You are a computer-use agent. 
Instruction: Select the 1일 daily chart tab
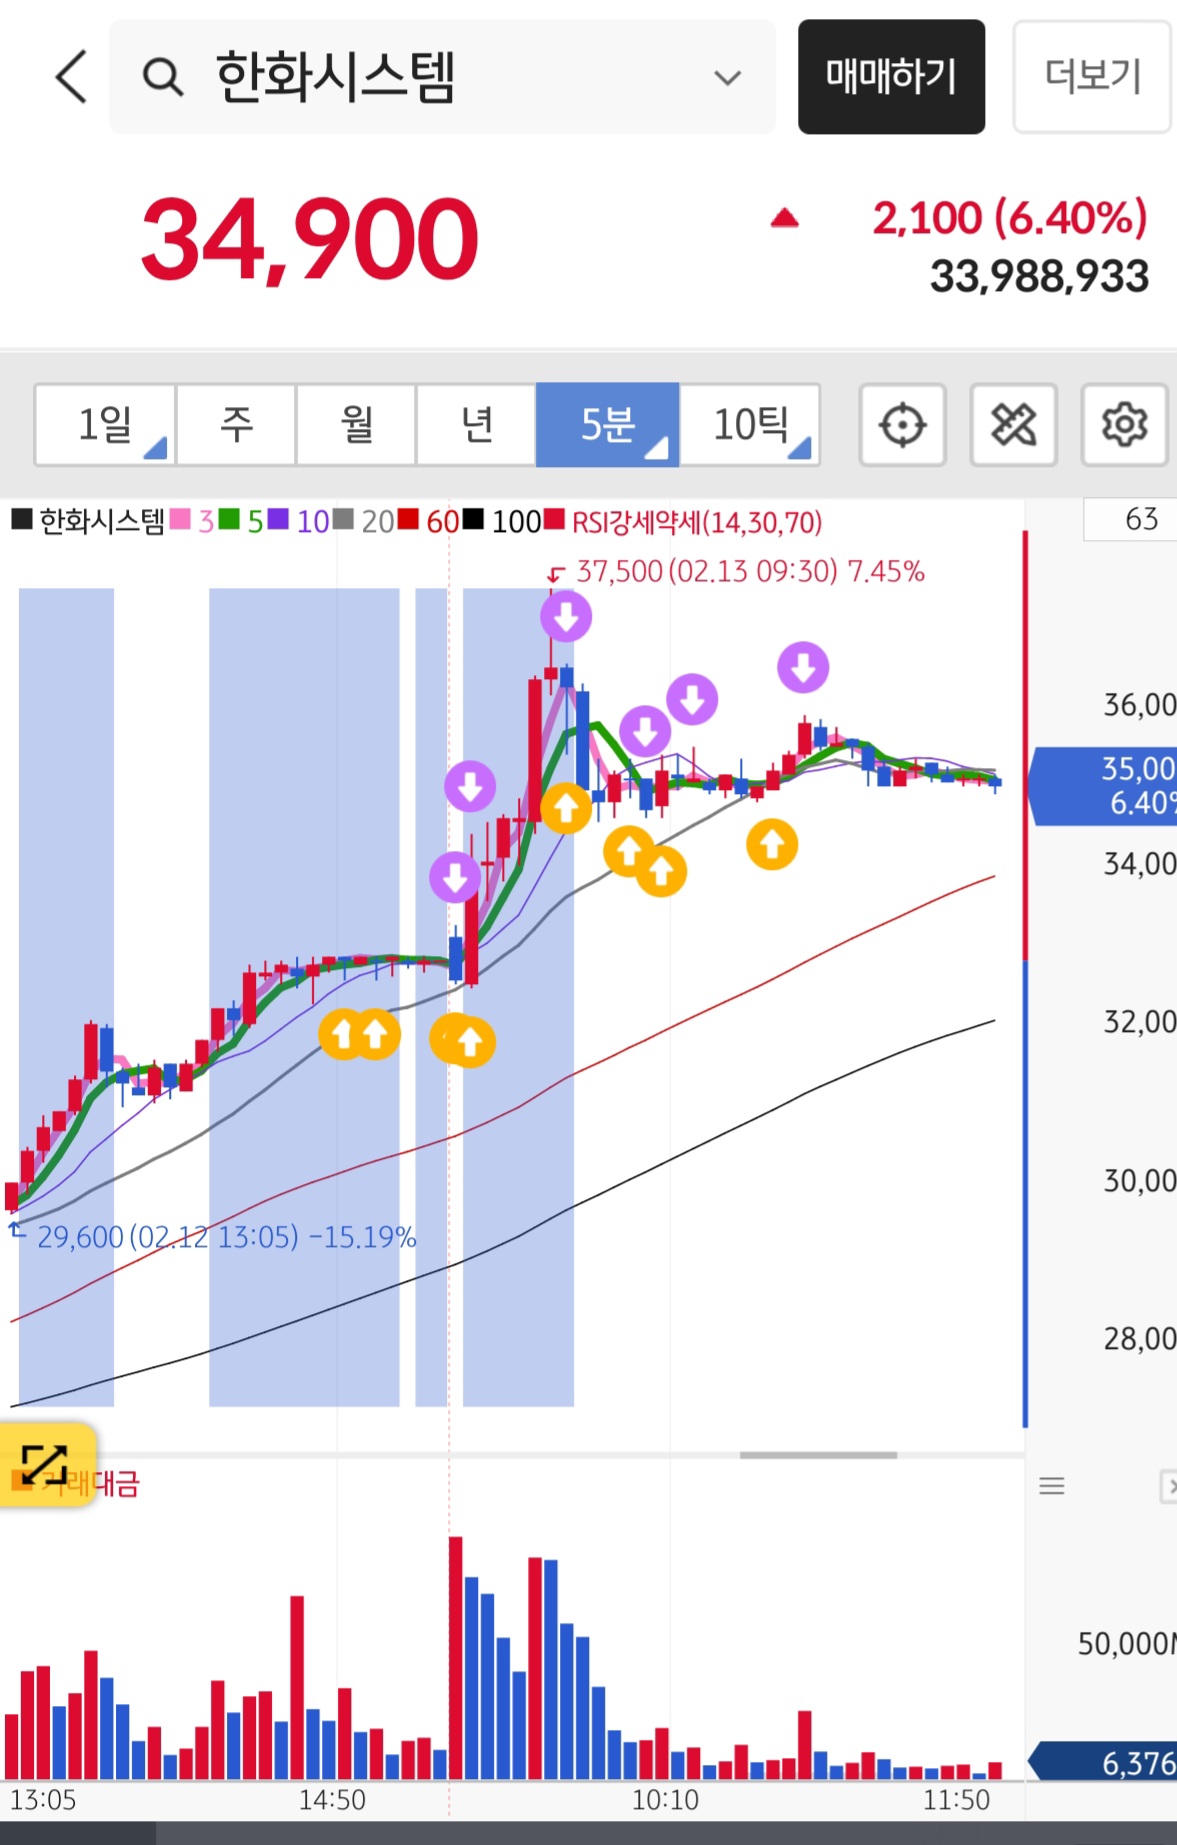click(105, 425)
